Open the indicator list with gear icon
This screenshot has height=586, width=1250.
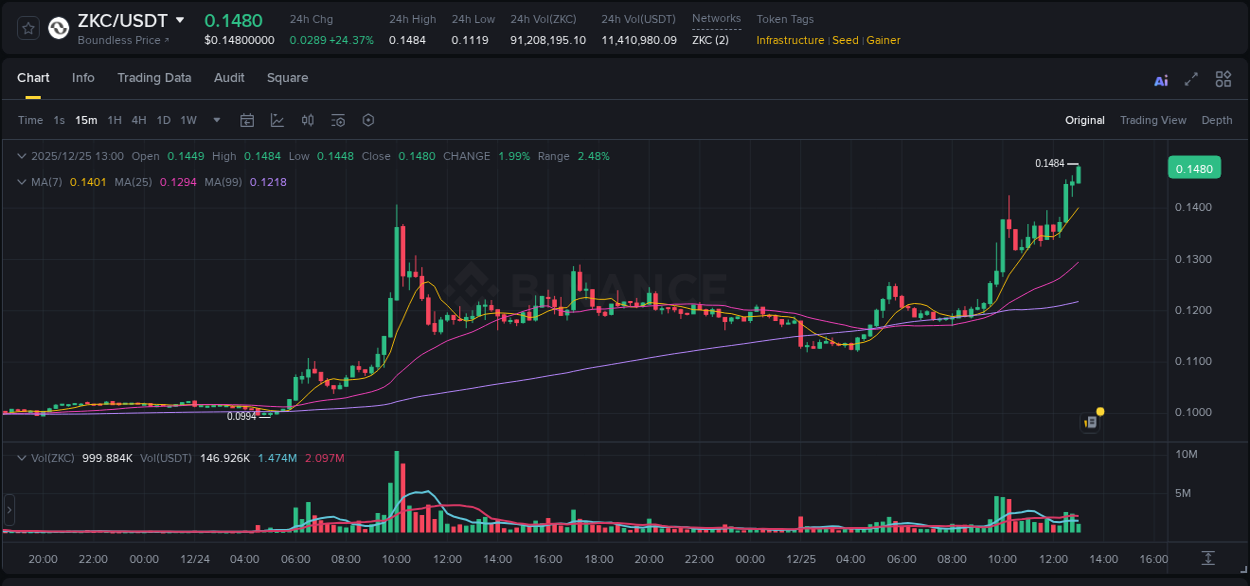338,120
